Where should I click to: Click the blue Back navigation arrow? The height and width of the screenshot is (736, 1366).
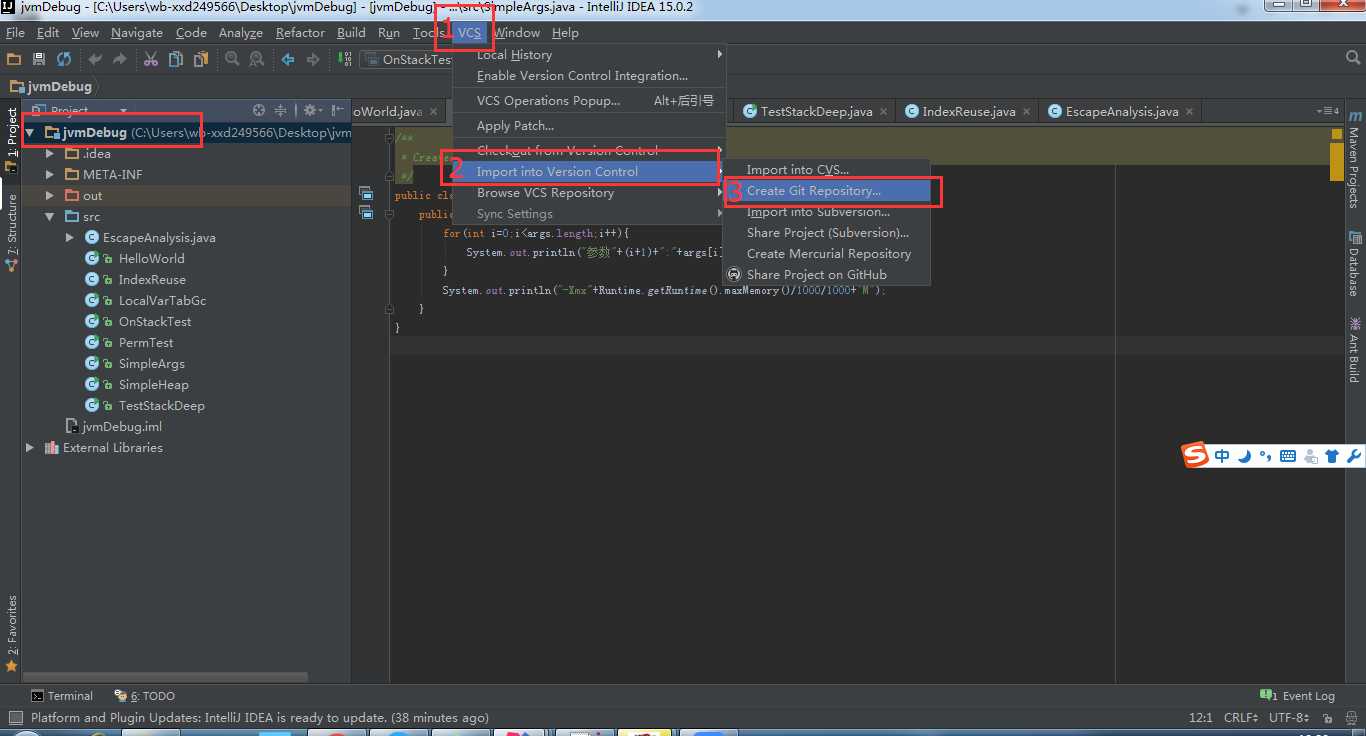[x=288, y=60]
